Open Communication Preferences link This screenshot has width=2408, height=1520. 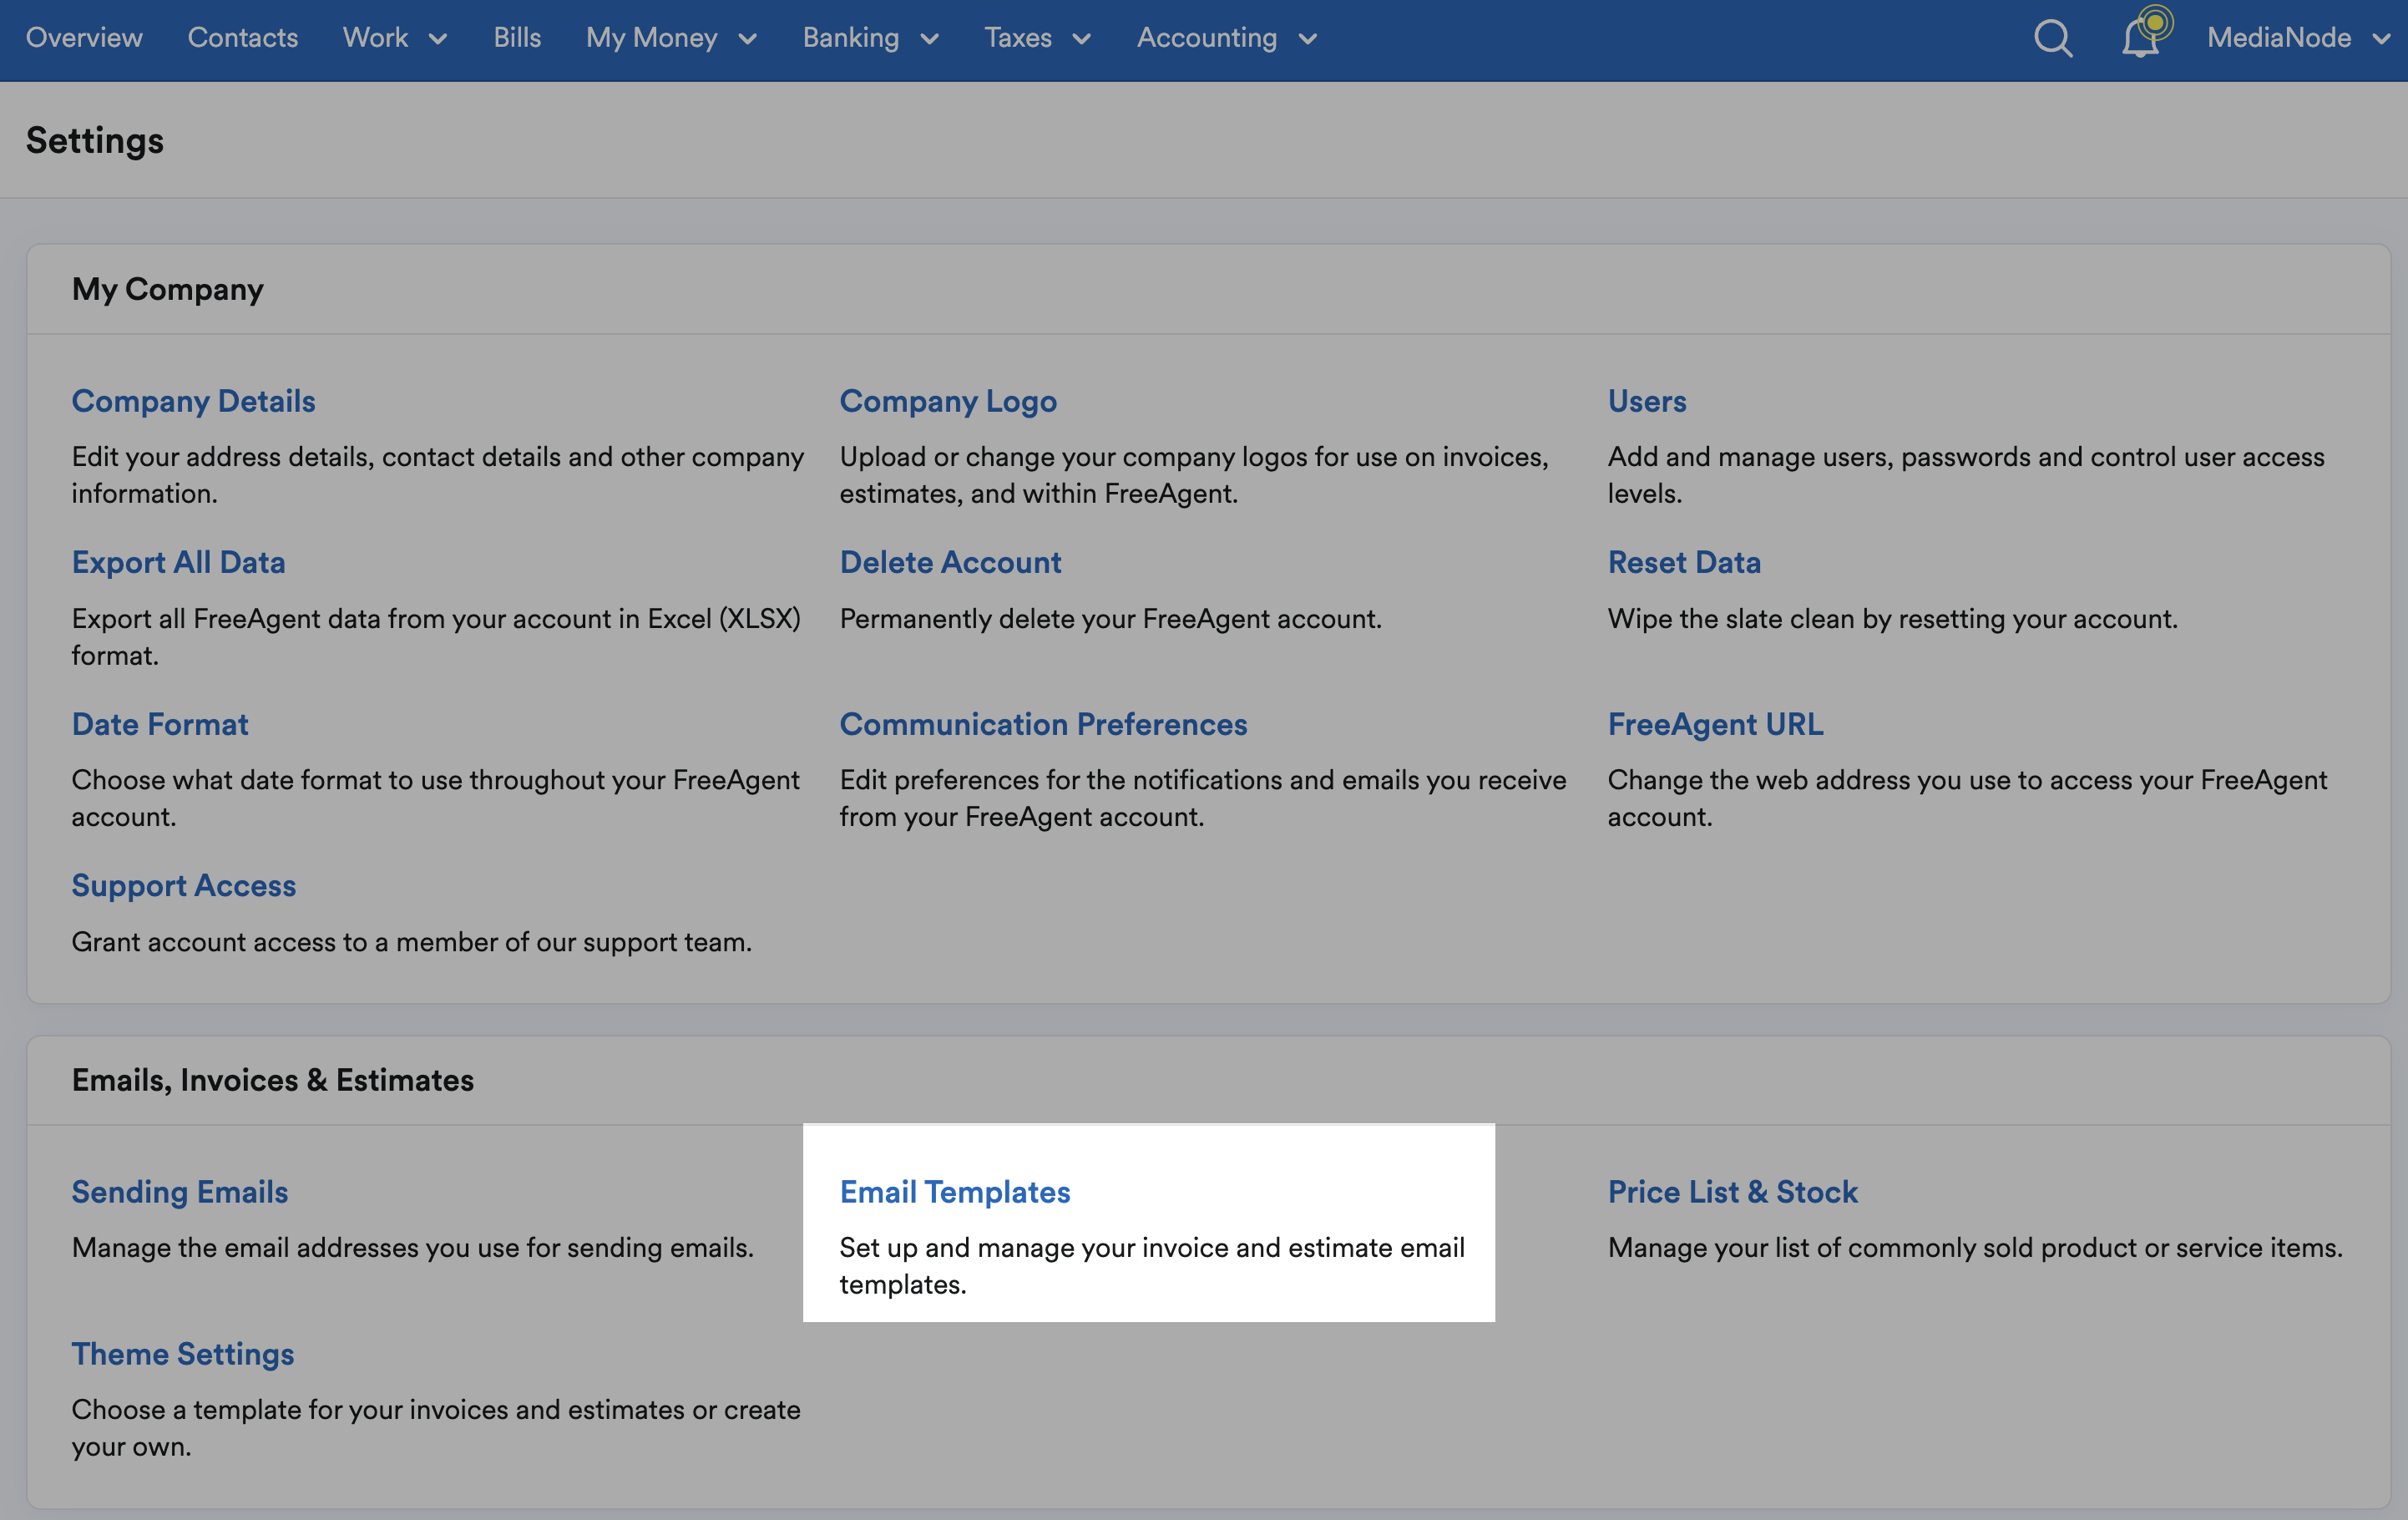click(1043, 724)
